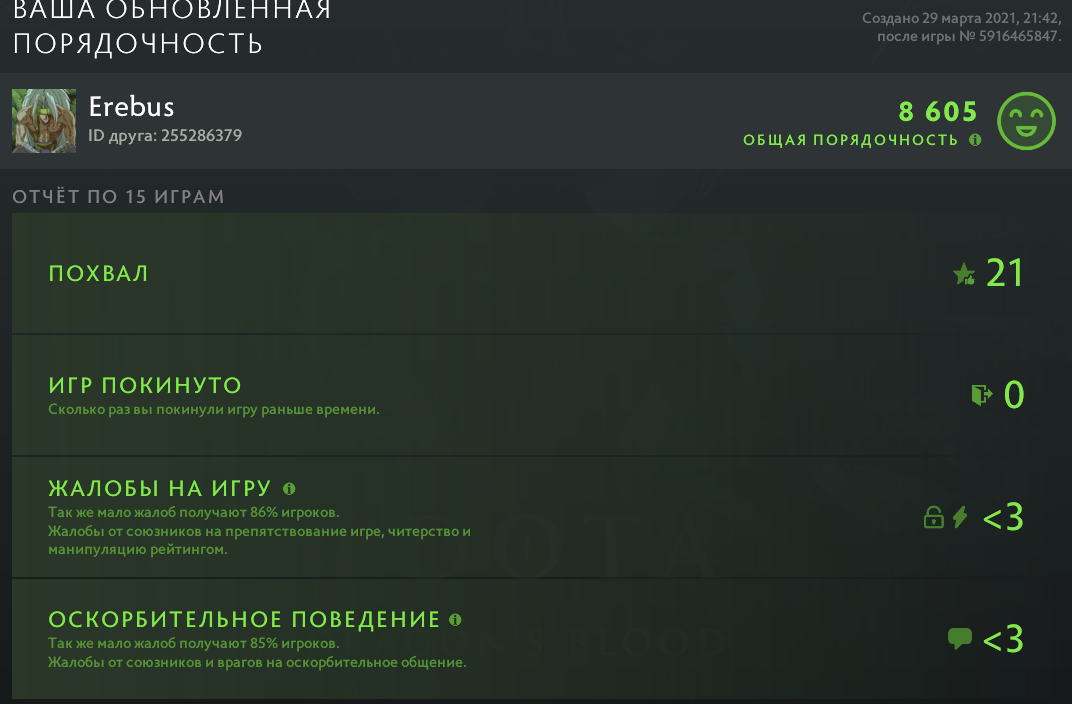The width and height of the screenshot is (1072, 704).
Task: Click the player name Erebus
Action: click(x=132, y=107)
